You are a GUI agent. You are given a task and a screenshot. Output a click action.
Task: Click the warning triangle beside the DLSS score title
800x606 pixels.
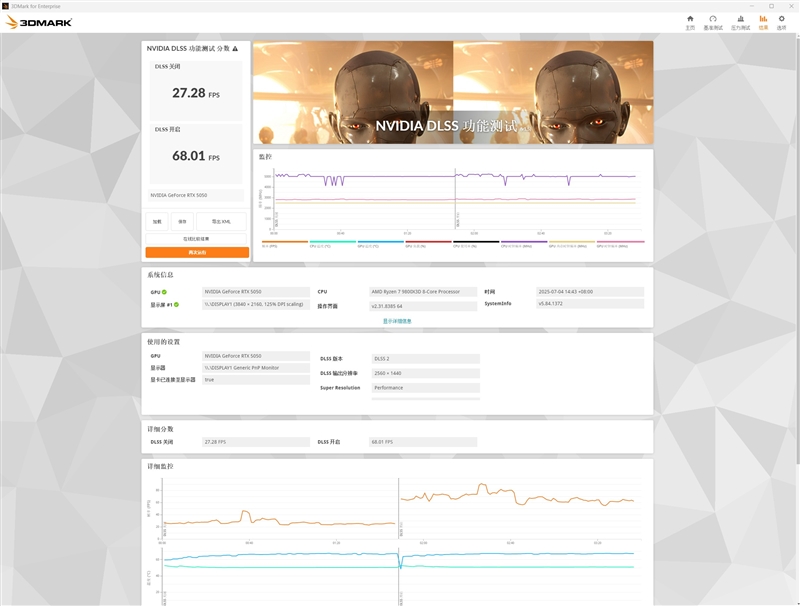click(235, 48)
